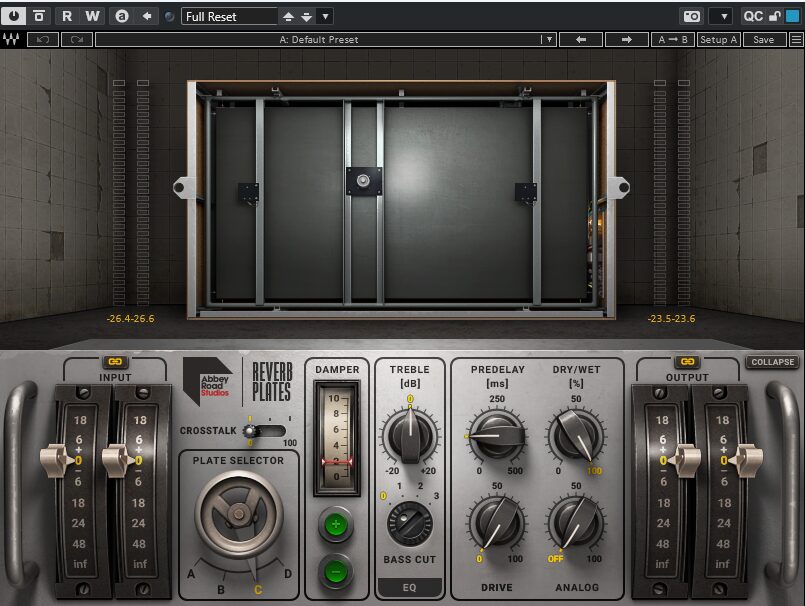Enable Read automation R button
The height and width of the screenshot is (606, 805).
67,16
